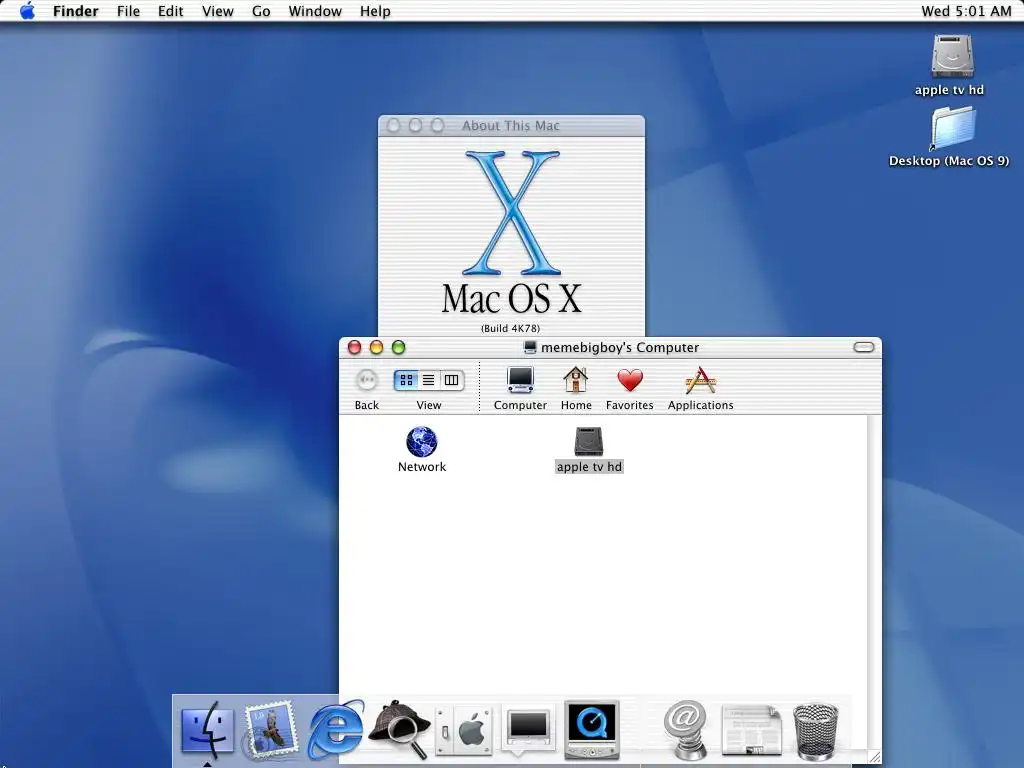Click the Build 4K78 version text
The height and width of the screenshot is (768, 1024).
pyautogui.click(x=511, y=328)
